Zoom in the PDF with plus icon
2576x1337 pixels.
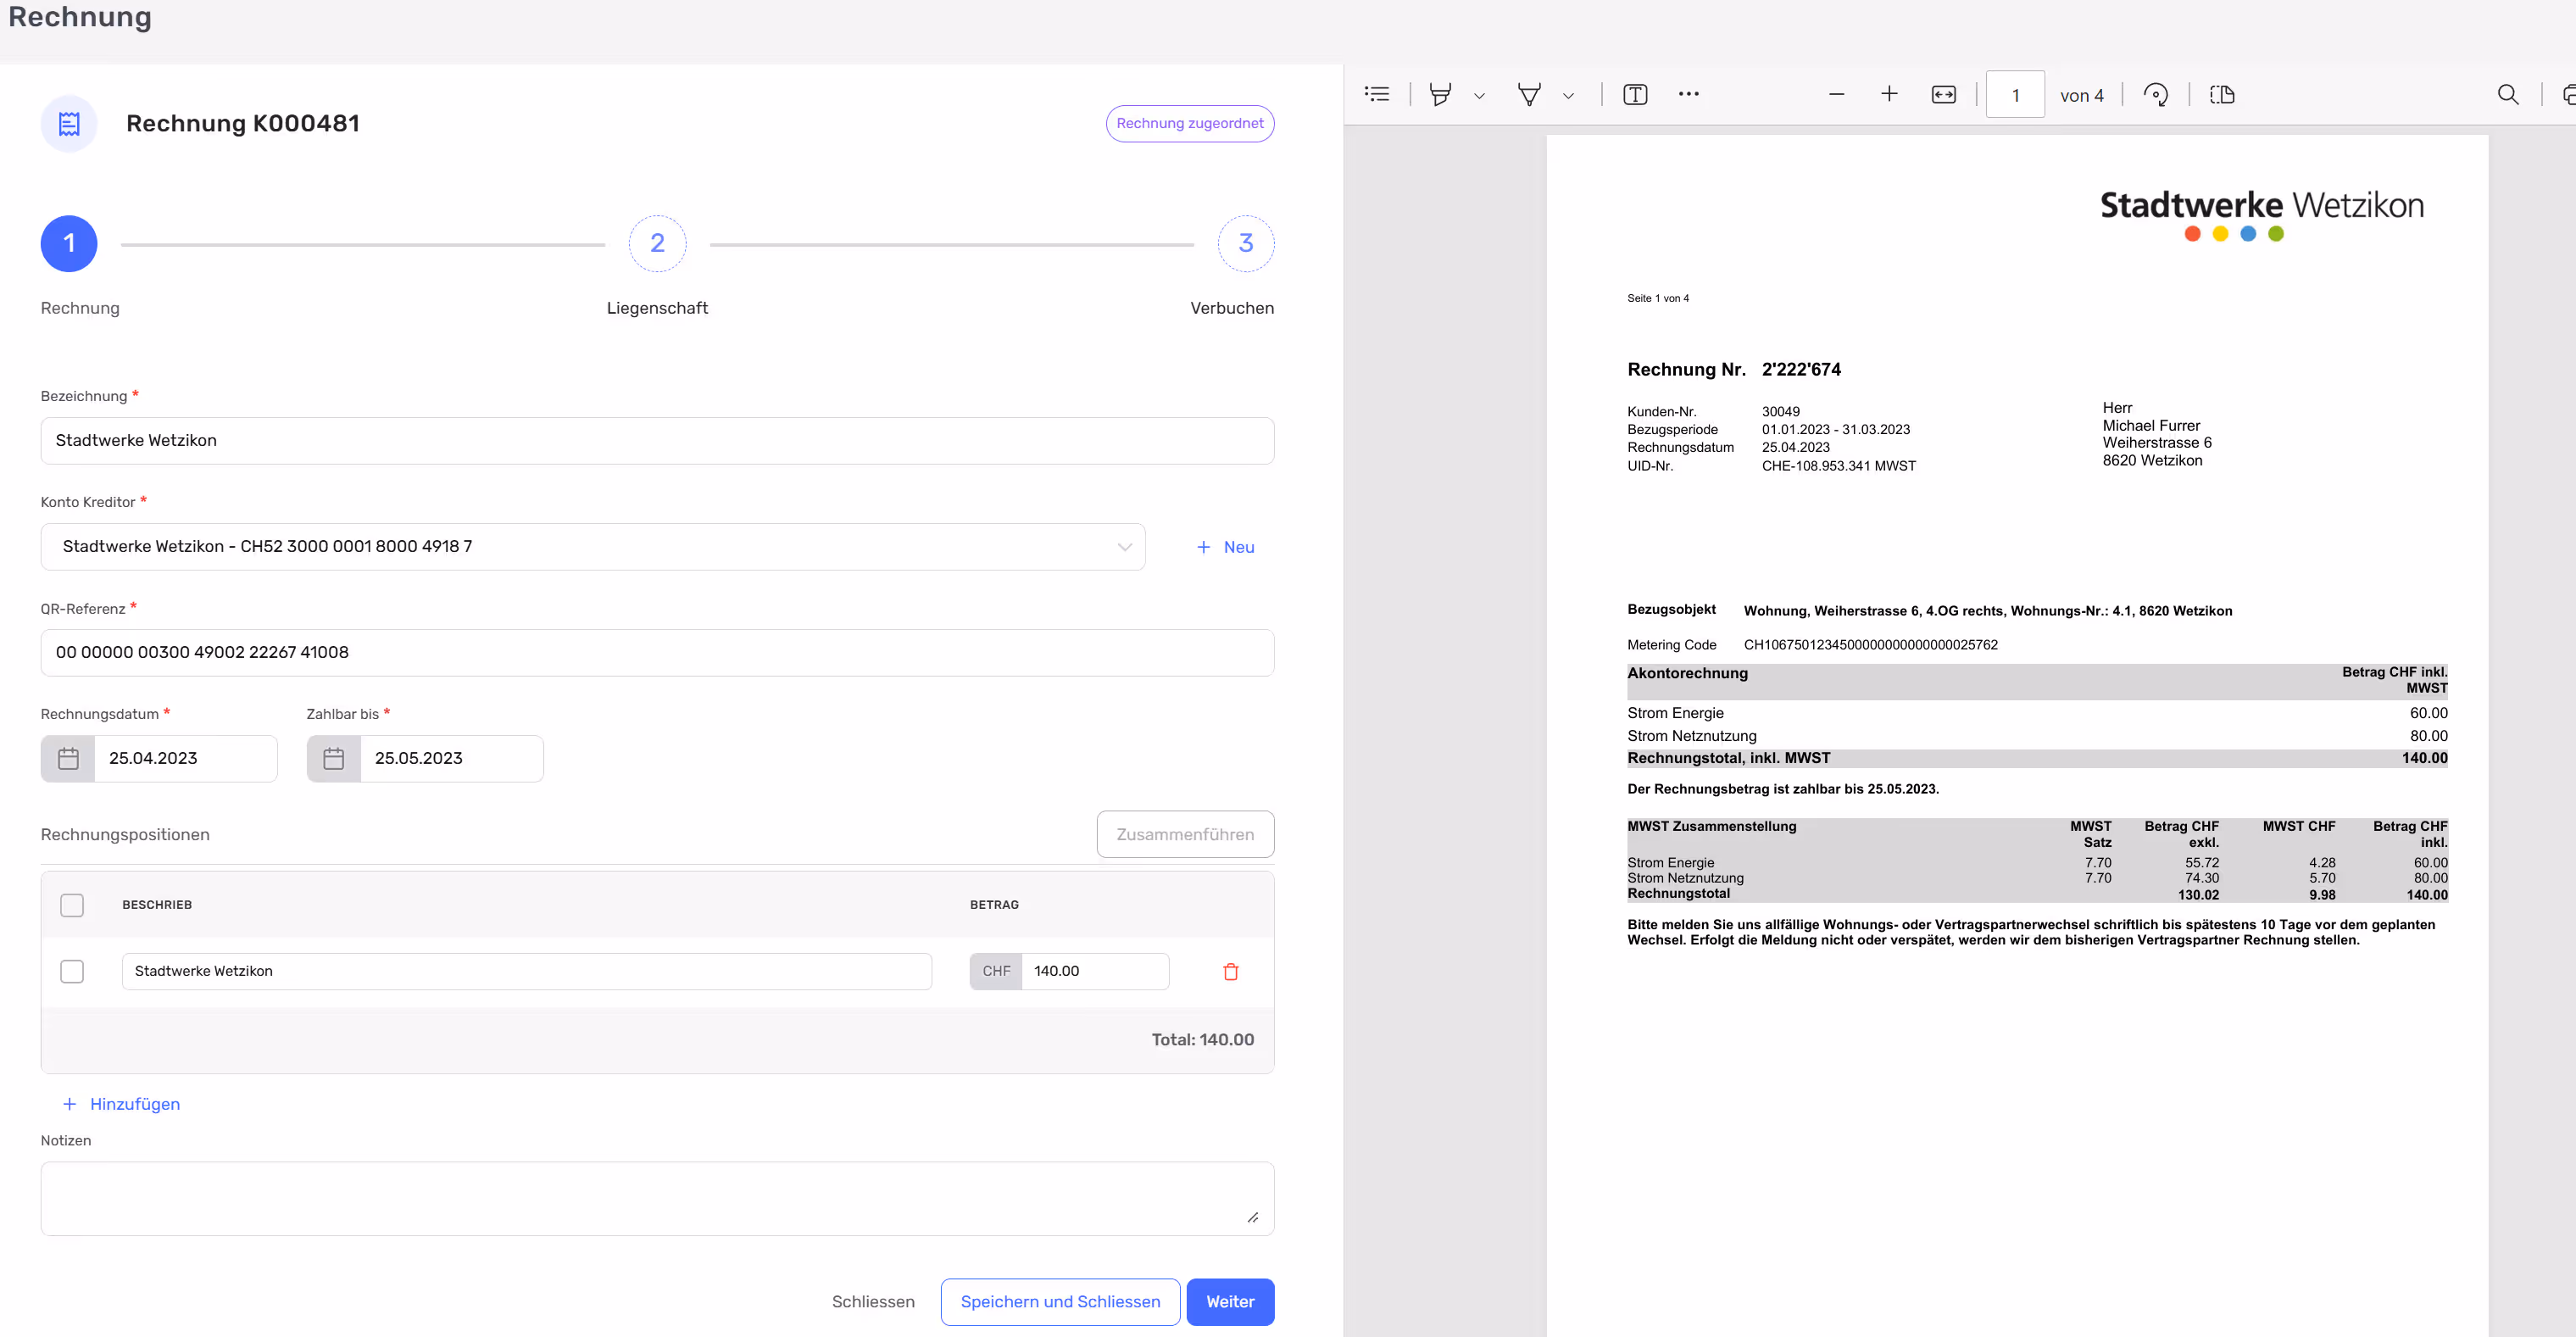1889,94
